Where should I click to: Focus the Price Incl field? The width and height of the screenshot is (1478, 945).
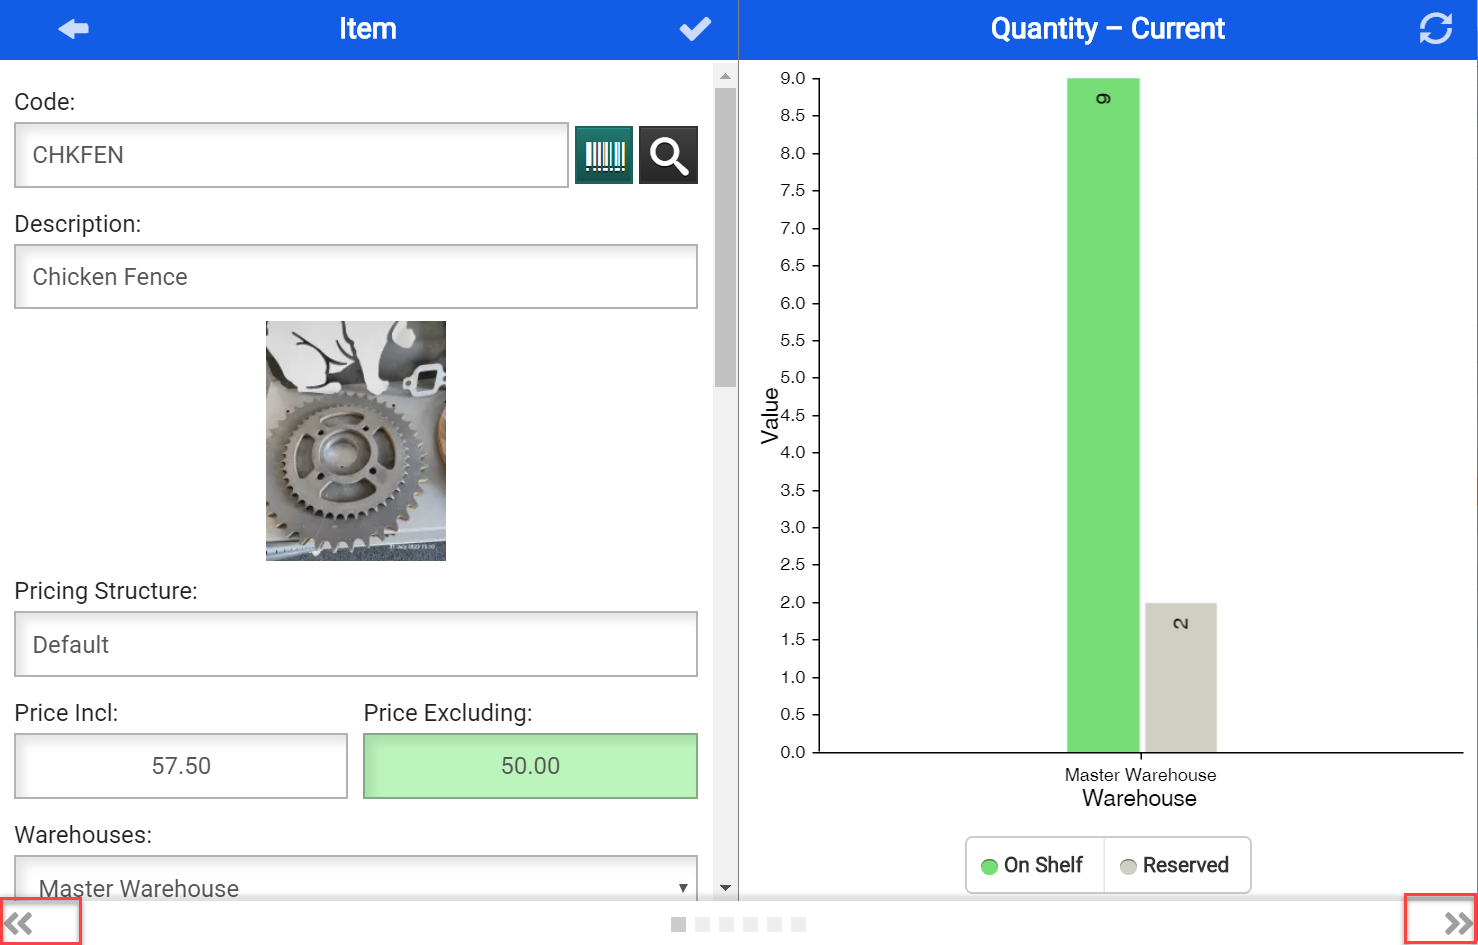181,766
